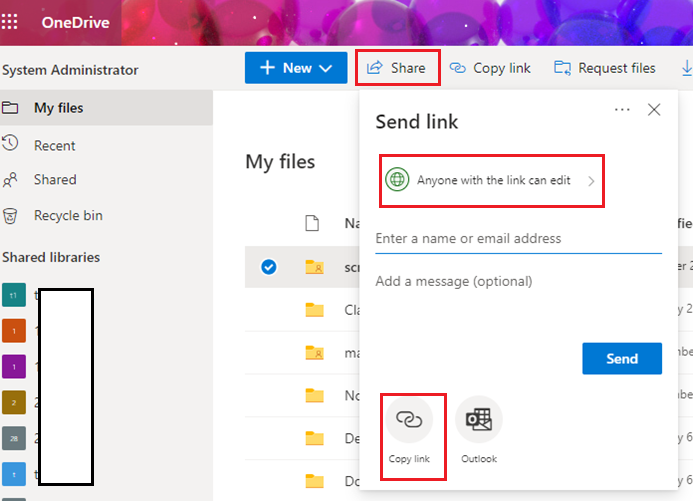Open Recent in the sidebar

click(54, 146)
